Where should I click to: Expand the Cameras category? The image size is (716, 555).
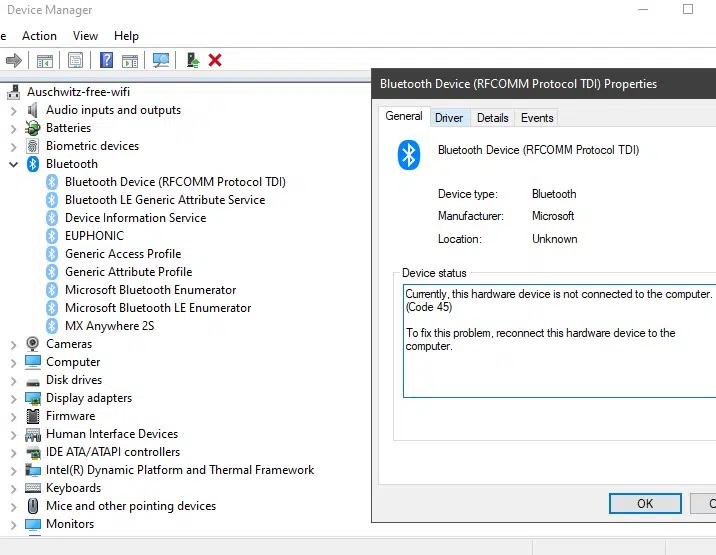point(14,345)
